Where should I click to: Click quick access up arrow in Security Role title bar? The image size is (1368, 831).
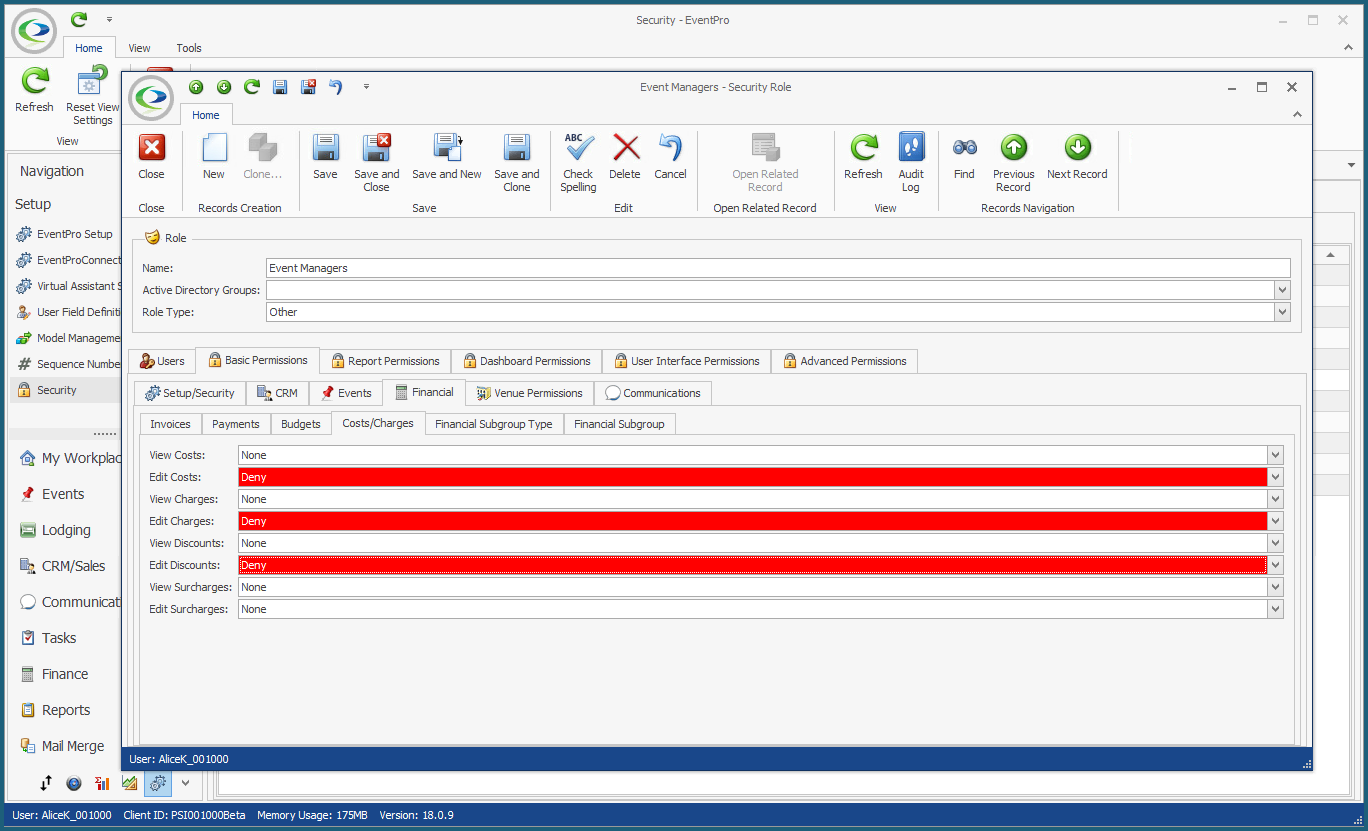coord(196,87)
